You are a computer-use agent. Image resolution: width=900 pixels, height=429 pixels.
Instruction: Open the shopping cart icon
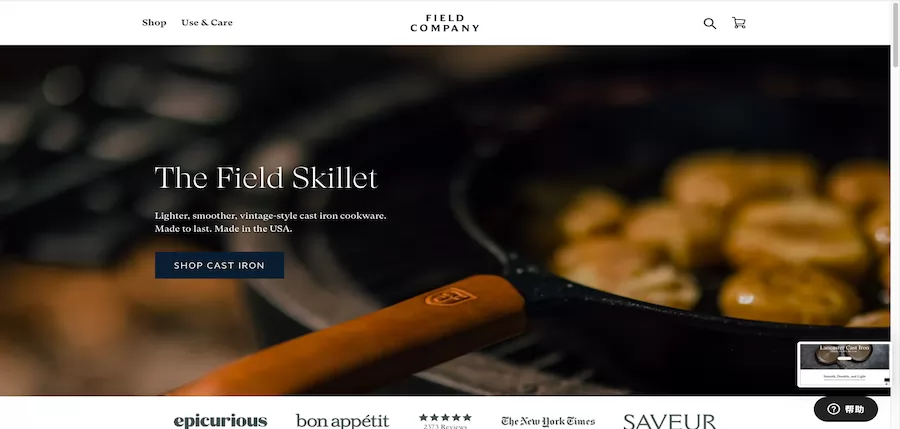[739, 23]
